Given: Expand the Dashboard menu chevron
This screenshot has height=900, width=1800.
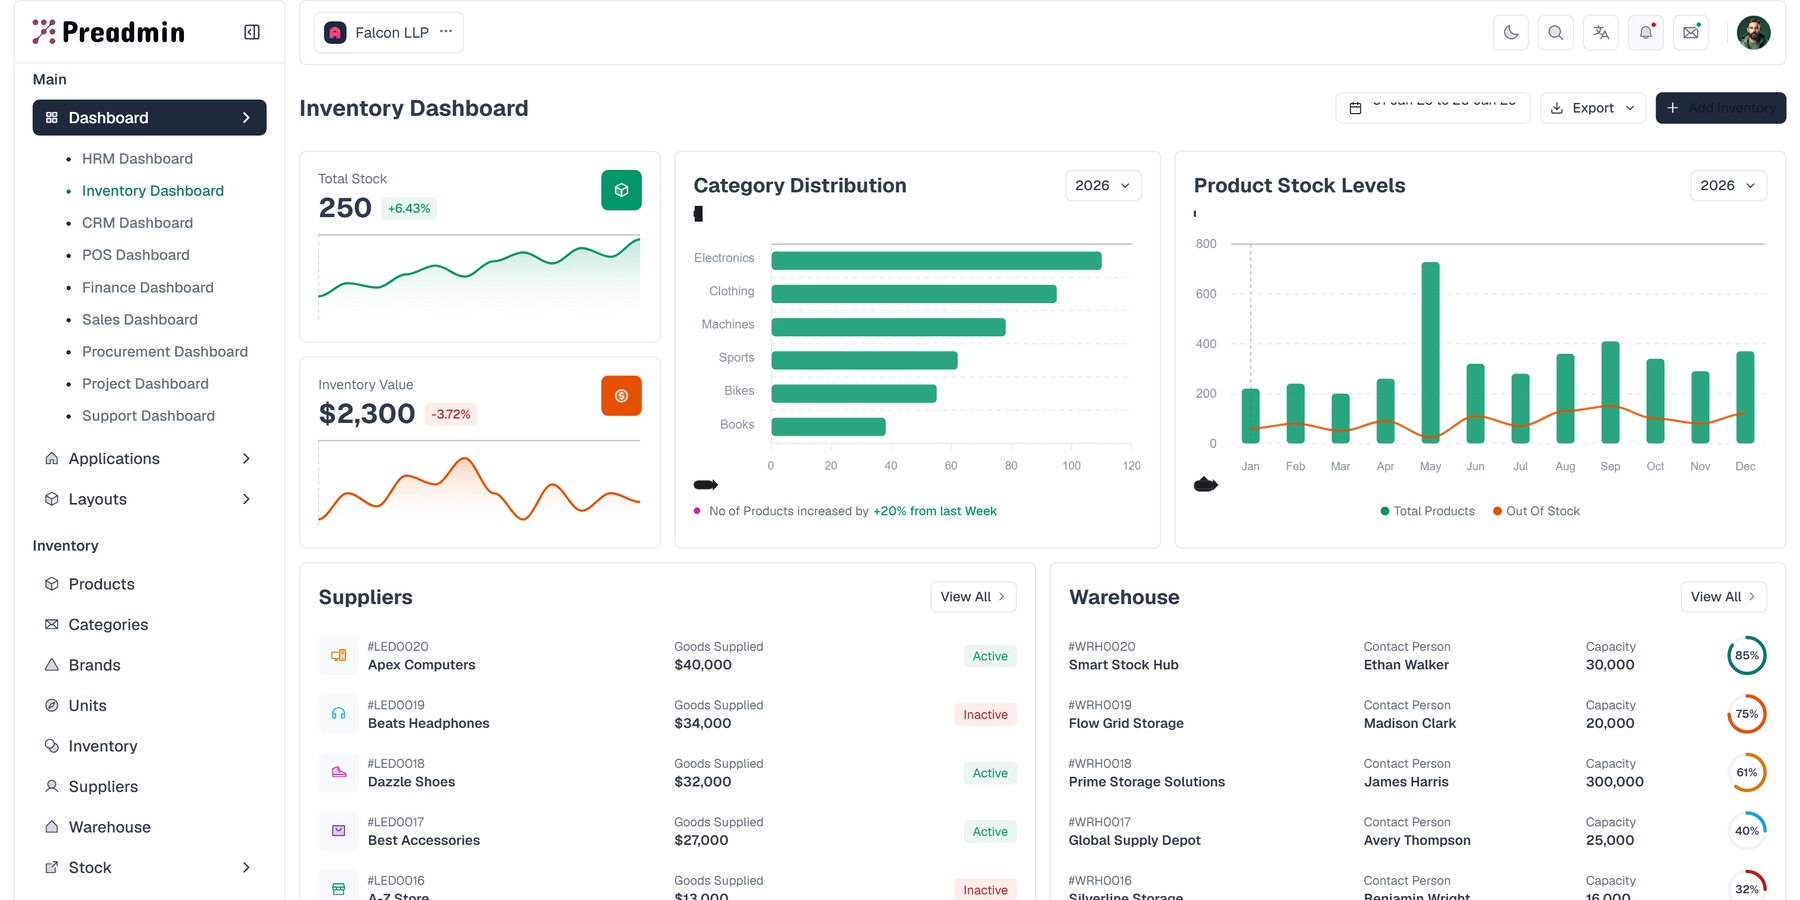Looking at the screenshot, I should tap(246, 118).
